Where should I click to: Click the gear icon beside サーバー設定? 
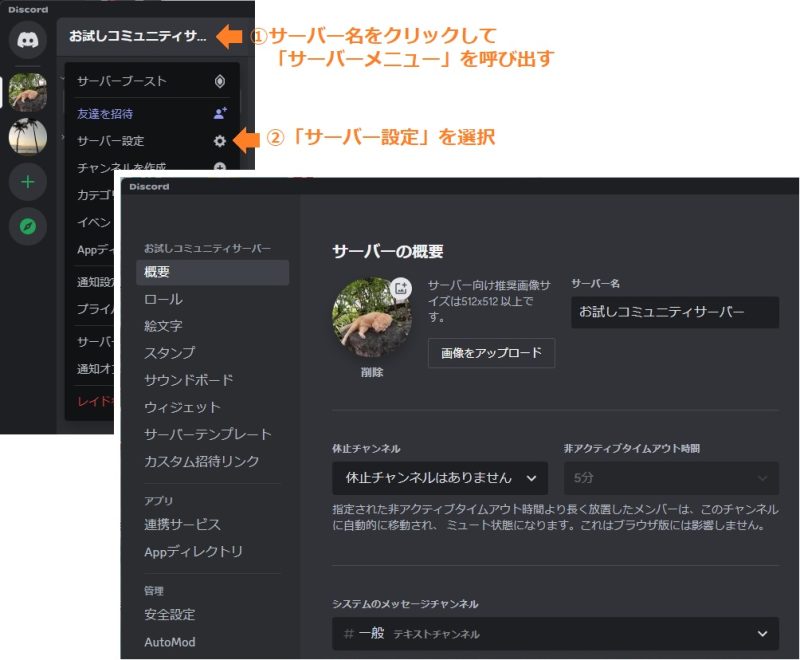[x=220, y=141]
